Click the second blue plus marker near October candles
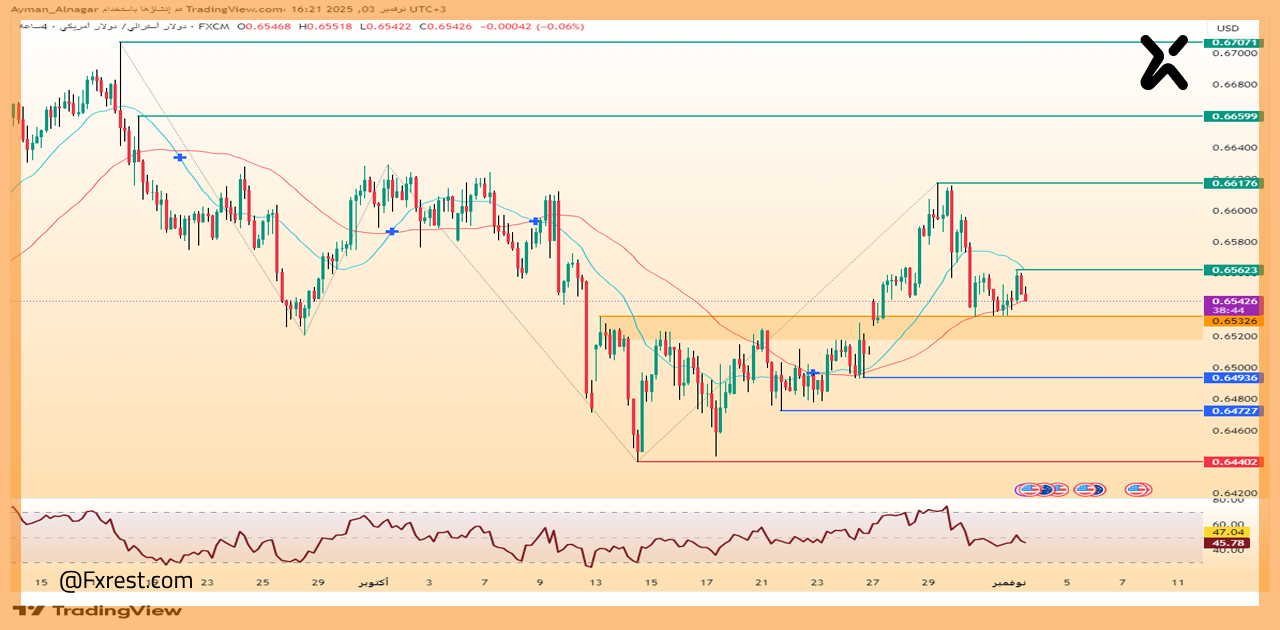This screenshot has width=1280, height=630. click(x=391, y=231)
